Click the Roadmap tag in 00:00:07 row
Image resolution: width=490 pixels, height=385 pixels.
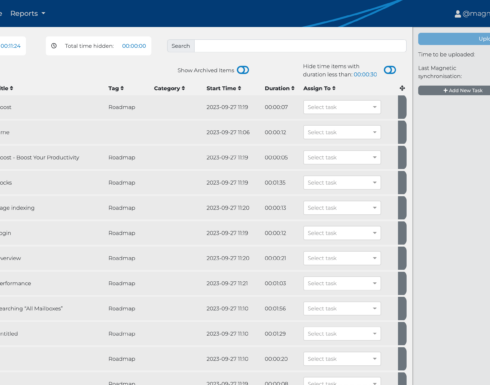122,107
